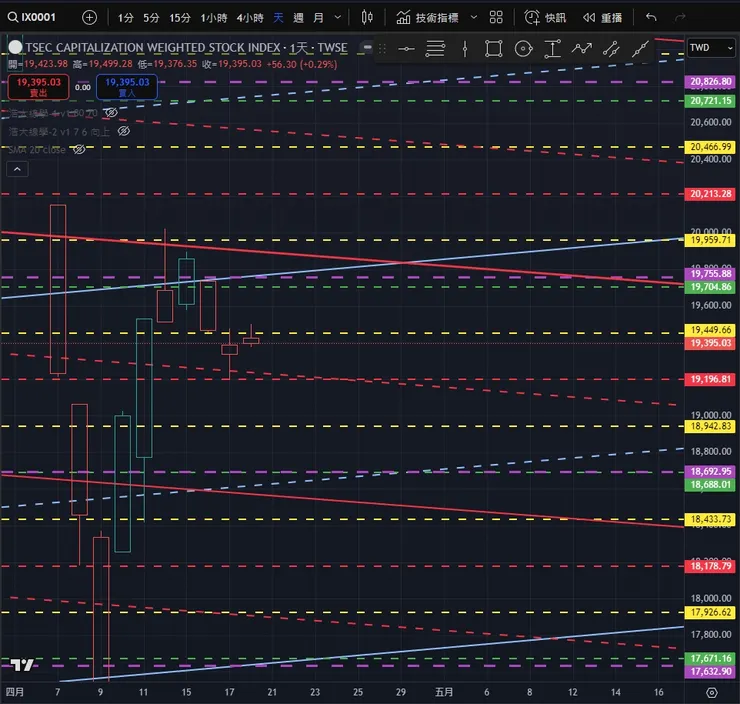Viewport: 740px width, 704px height.
Task: Switch to 4小時 interval
Action: tap(250, 18)
